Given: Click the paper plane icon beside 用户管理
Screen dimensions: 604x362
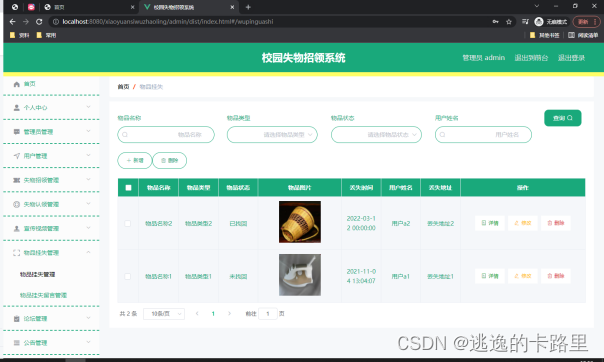Looking at the screenshot, I should pyautogui.click(x=17, y=156).
